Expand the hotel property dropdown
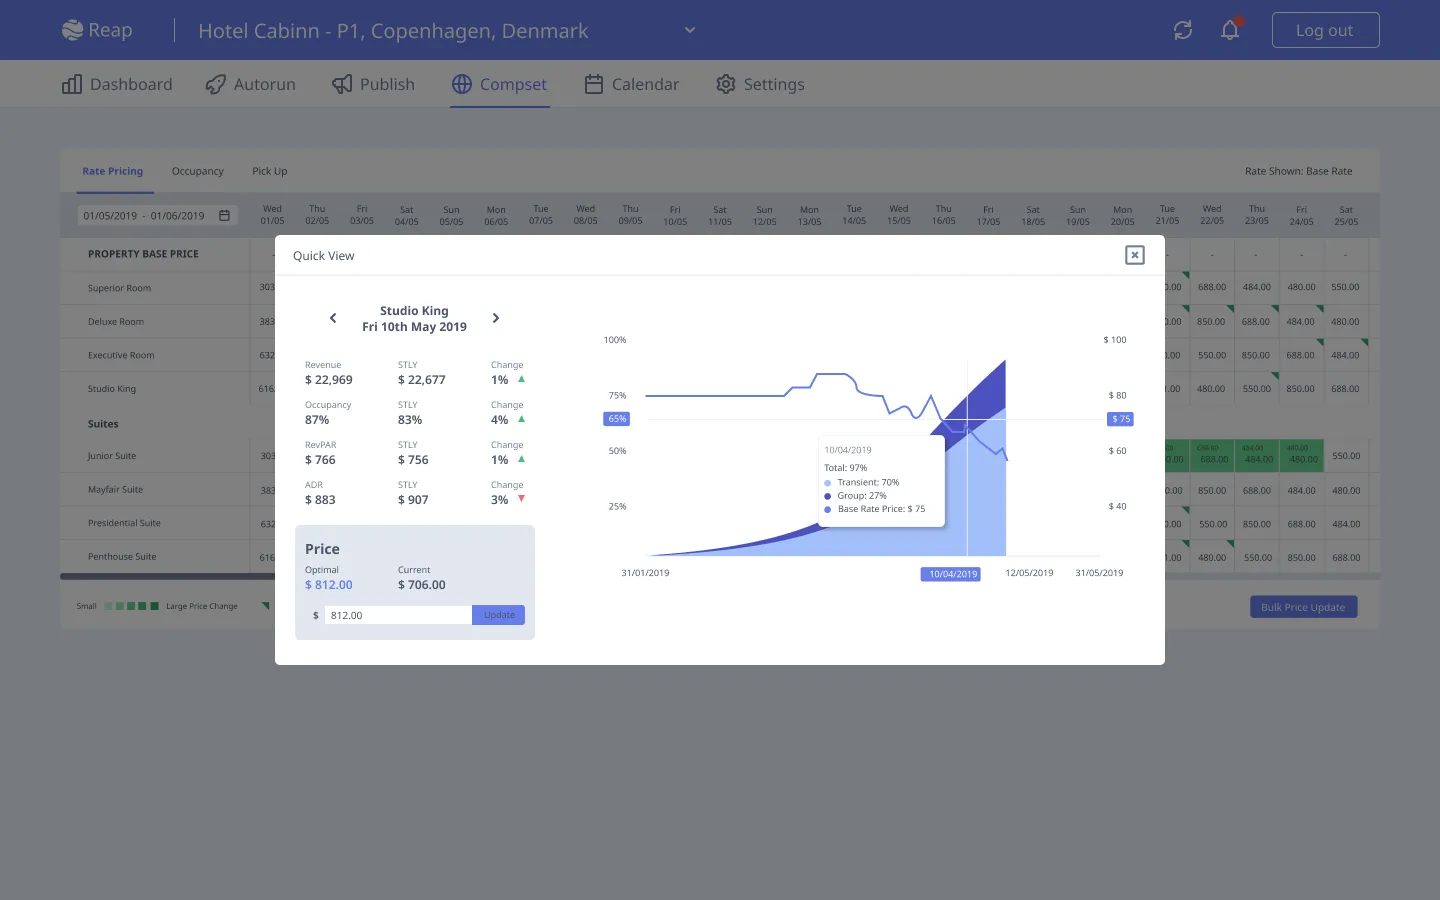 point(689,30)
